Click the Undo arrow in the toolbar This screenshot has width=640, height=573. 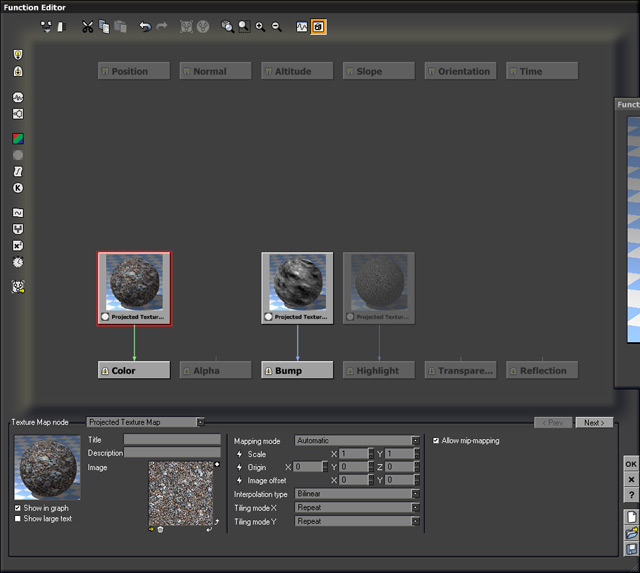click(145, 27)
